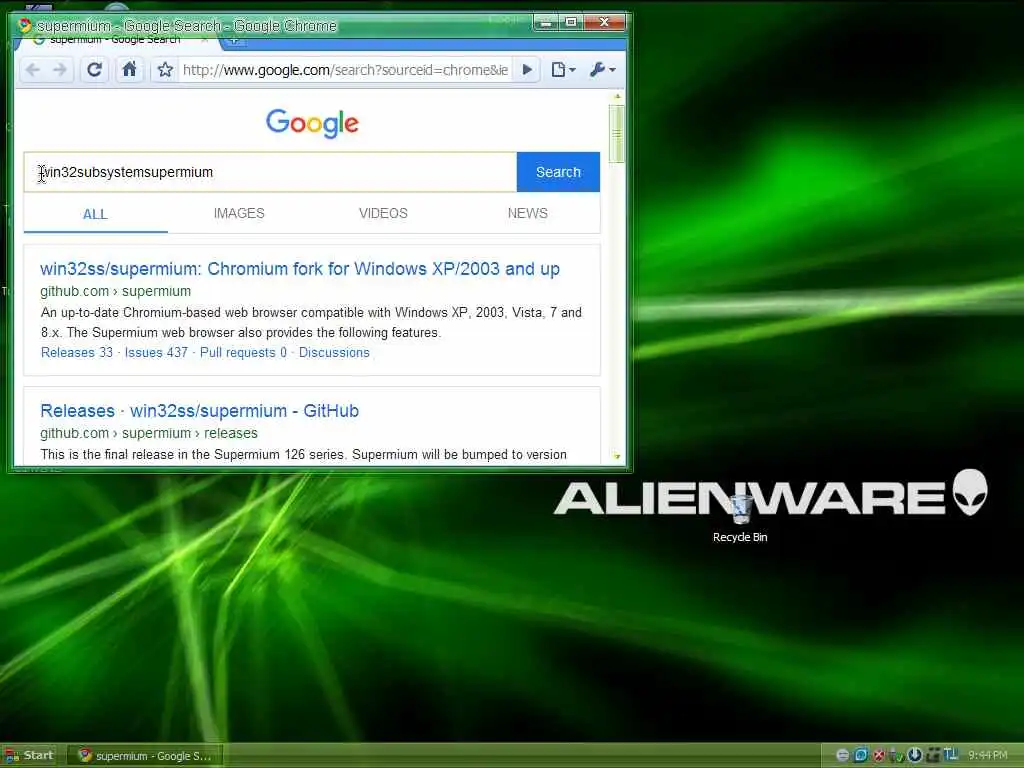Screen dimensions: 1024x768
Task: Close the Chrome window
Action: tap(604, 23)
